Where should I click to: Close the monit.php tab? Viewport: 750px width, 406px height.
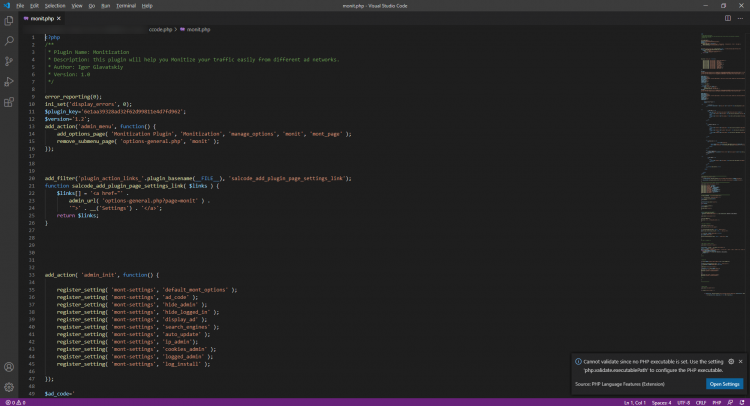[x=59, y=19]
